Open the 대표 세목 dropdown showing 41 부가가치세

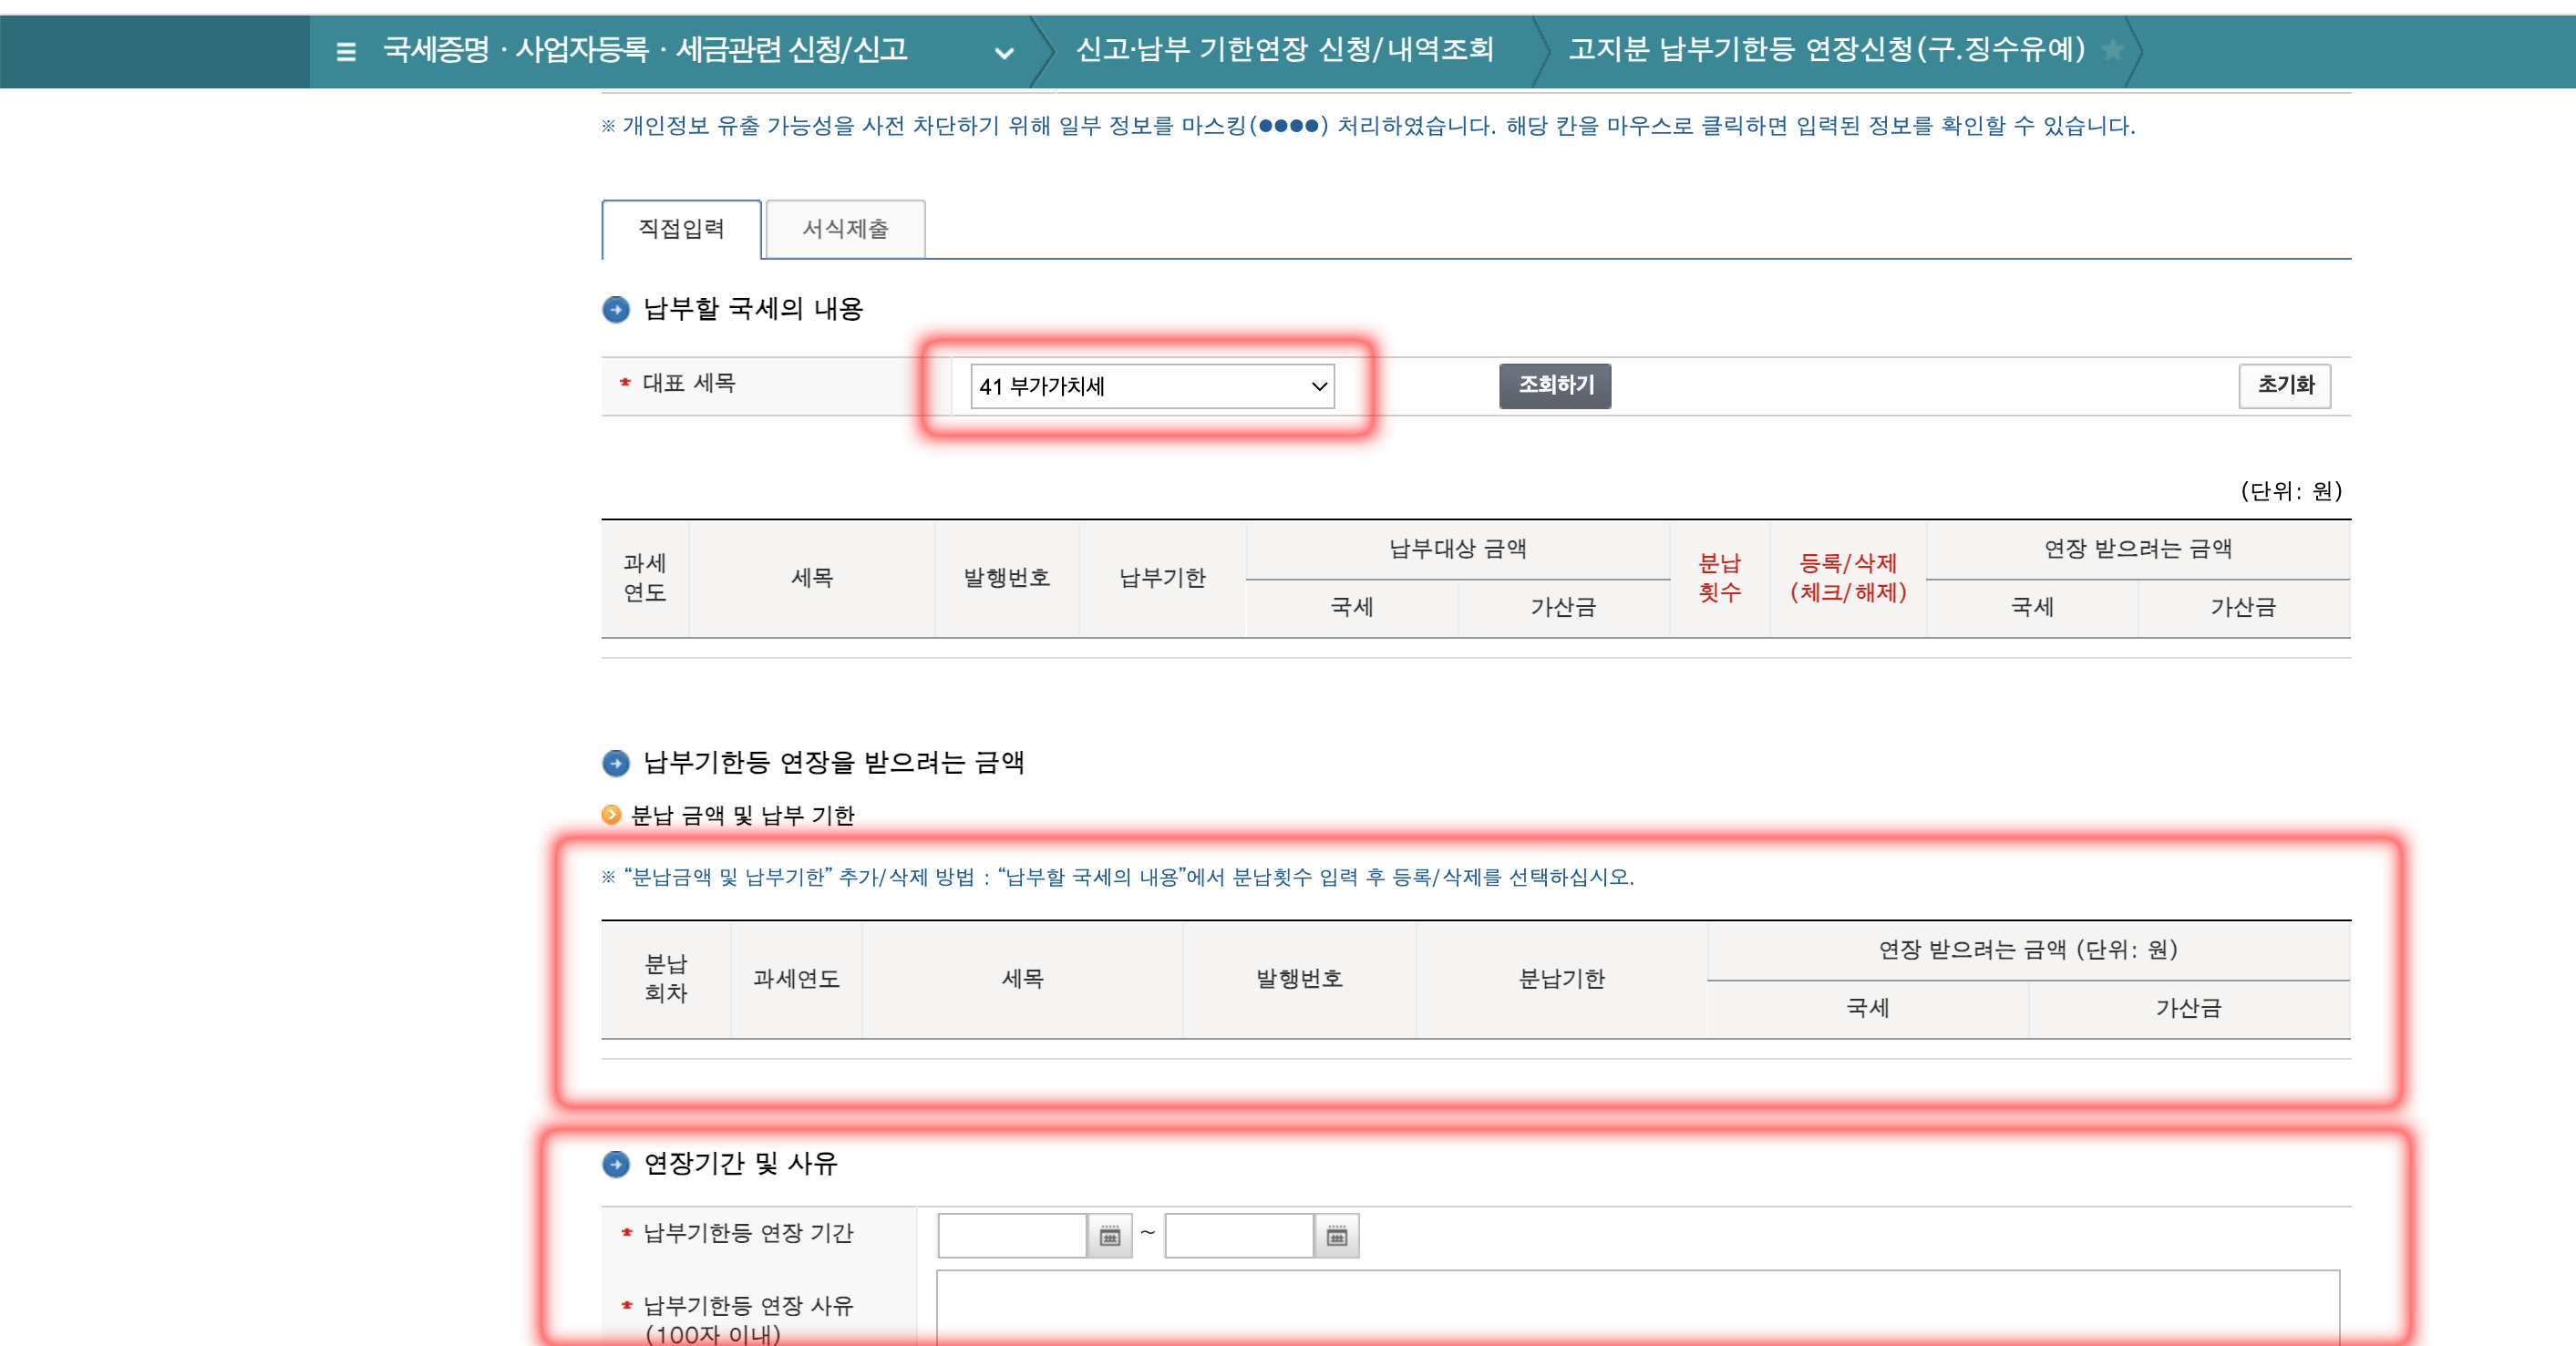point(1150,387)
